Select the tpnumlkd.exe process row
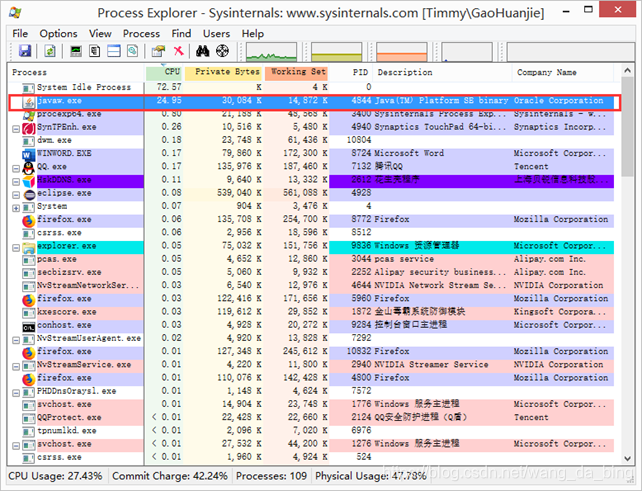The height and width of the screenshot is (491, 642). click(311, 430)
